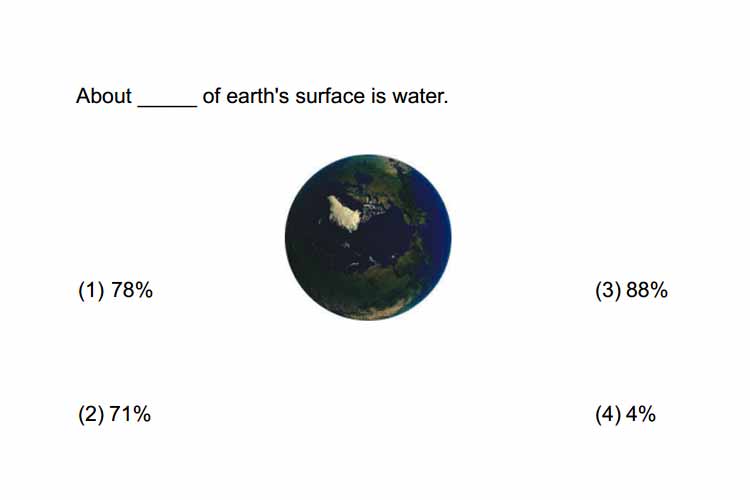Select answer option (4) 4%
Screen dimensions: 750x500
tap(625, 414)
